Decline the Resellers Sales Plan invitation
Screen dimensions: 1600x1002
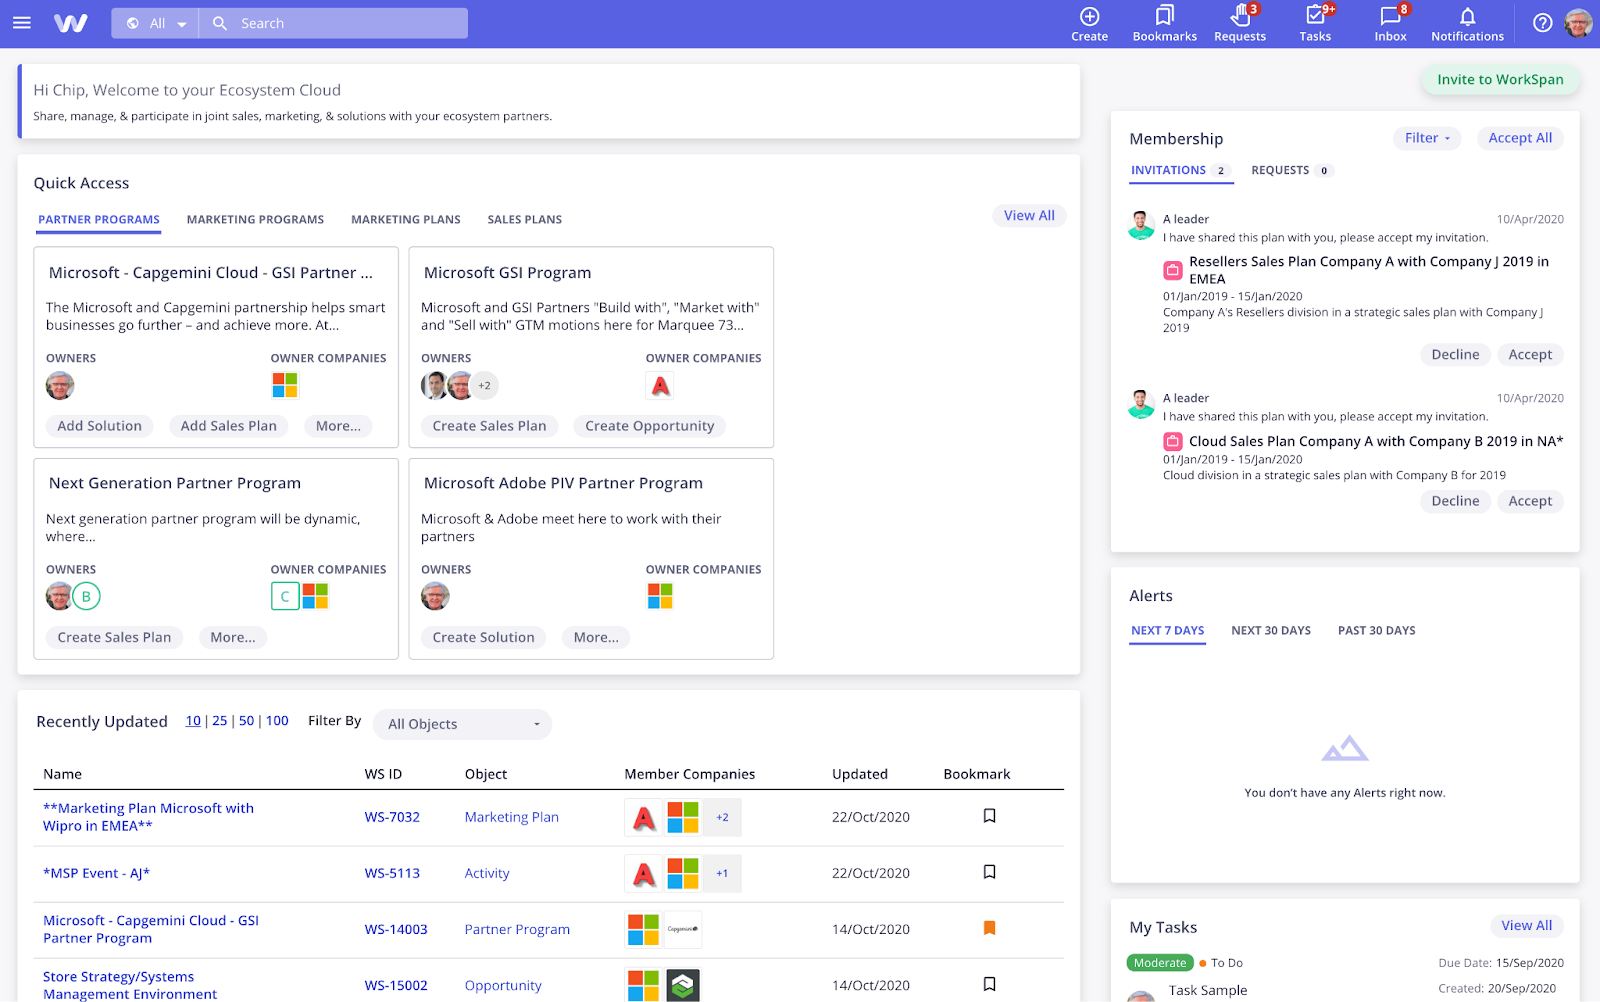[x=1455, y=355]
